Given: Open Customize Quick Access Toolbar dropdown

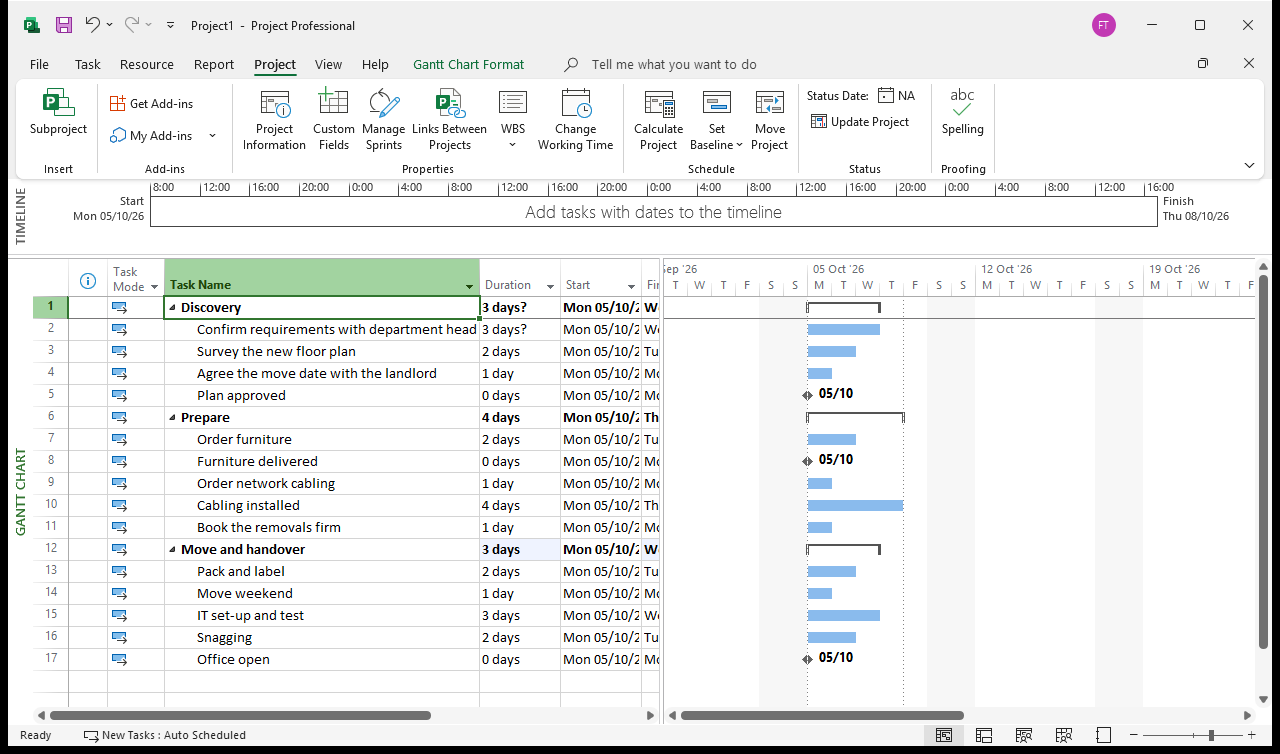Looking at the screenshot, I should pyautogui.click(x=170, y=25).
